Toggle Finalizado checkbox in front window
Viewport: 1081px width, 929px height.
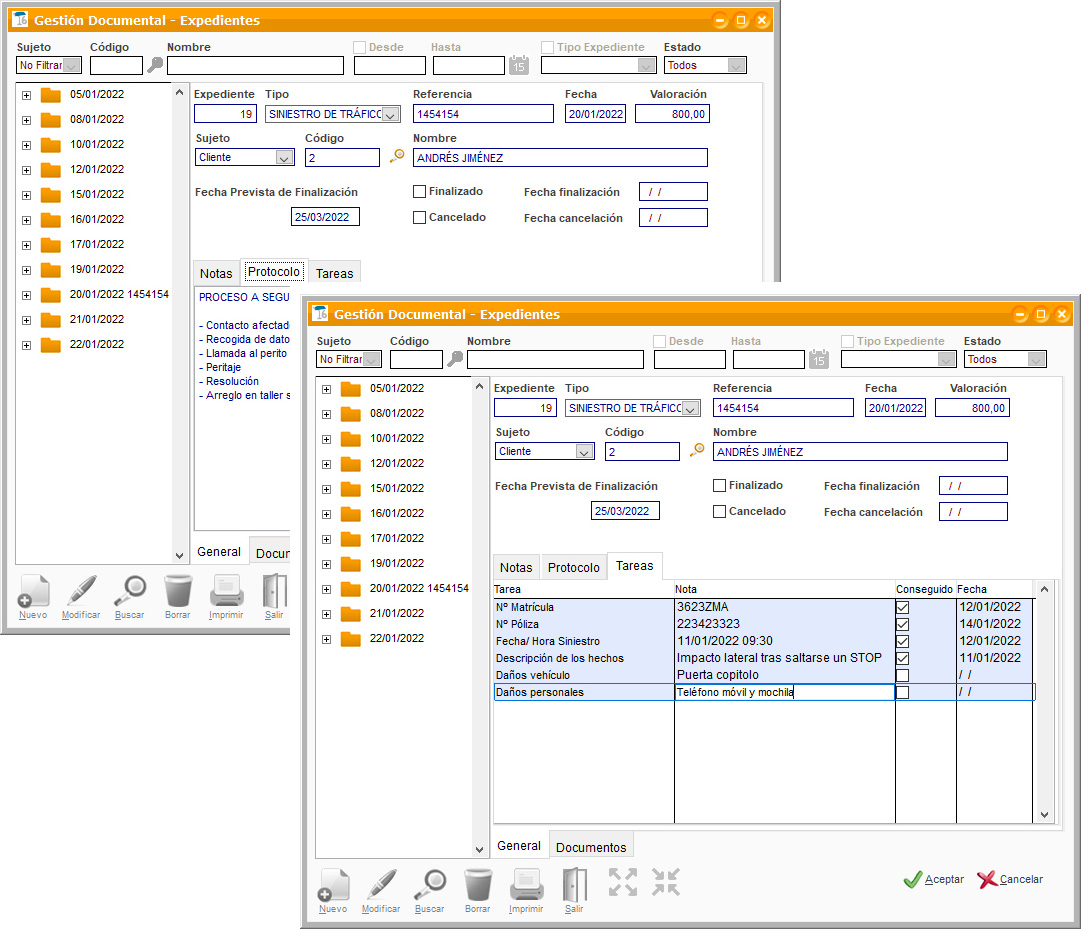point(719,485)
